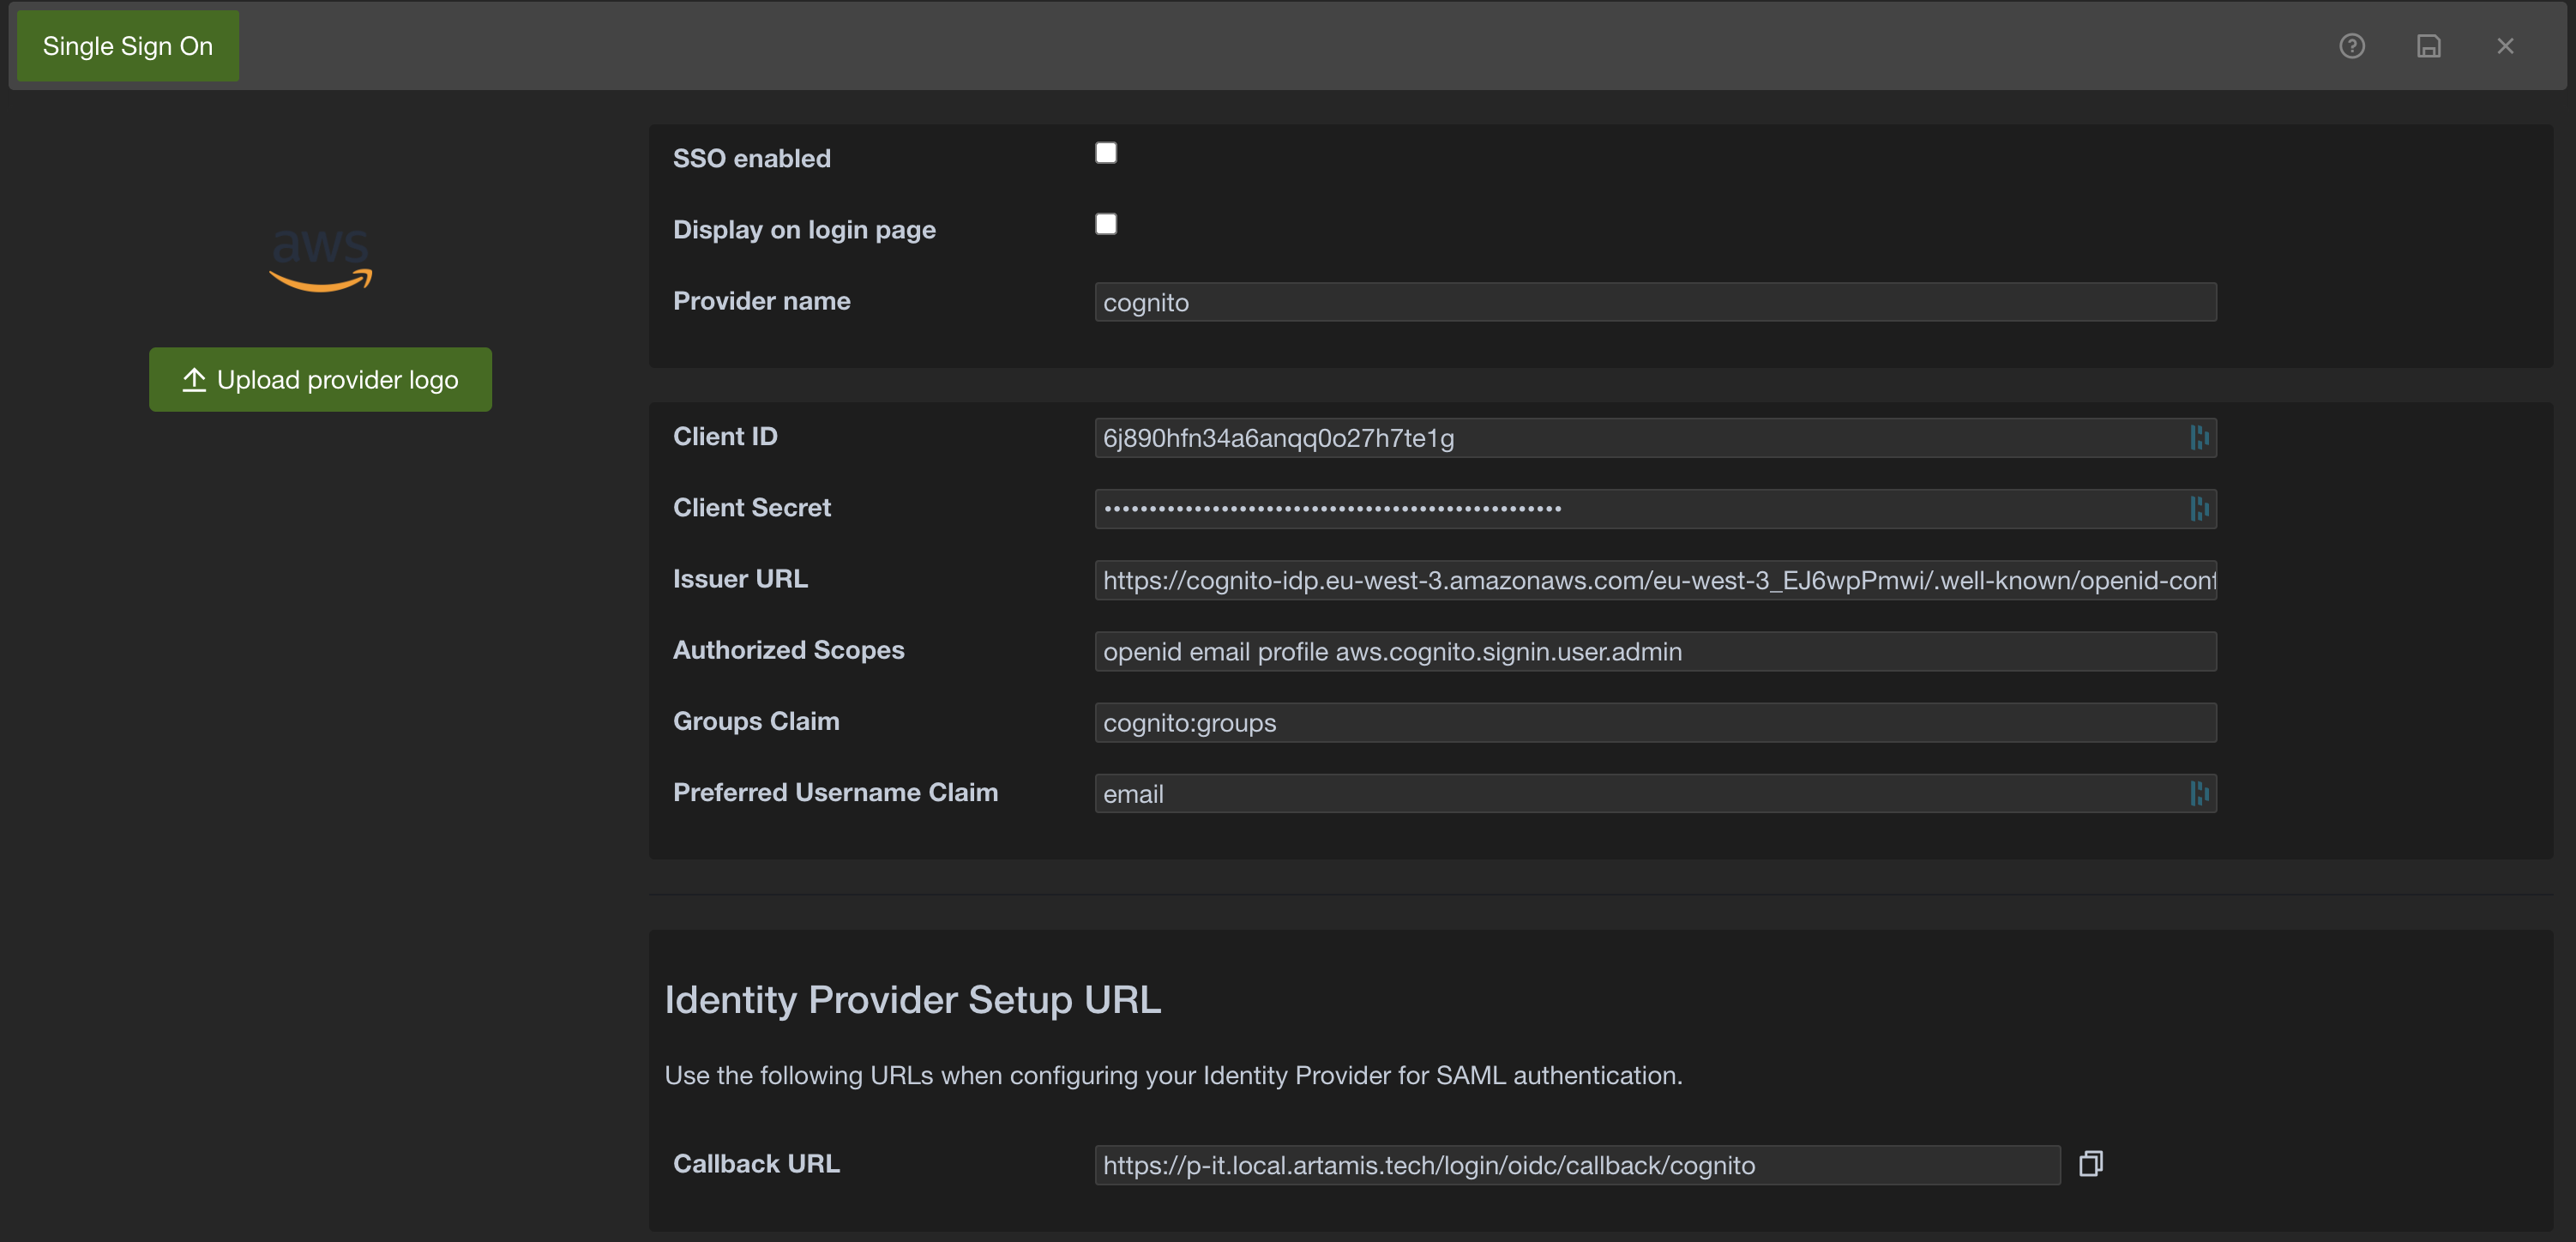Click password manager icon in Preferred Username field
Viewport: 2576px width, 1242px height.
click(2199, 794)
